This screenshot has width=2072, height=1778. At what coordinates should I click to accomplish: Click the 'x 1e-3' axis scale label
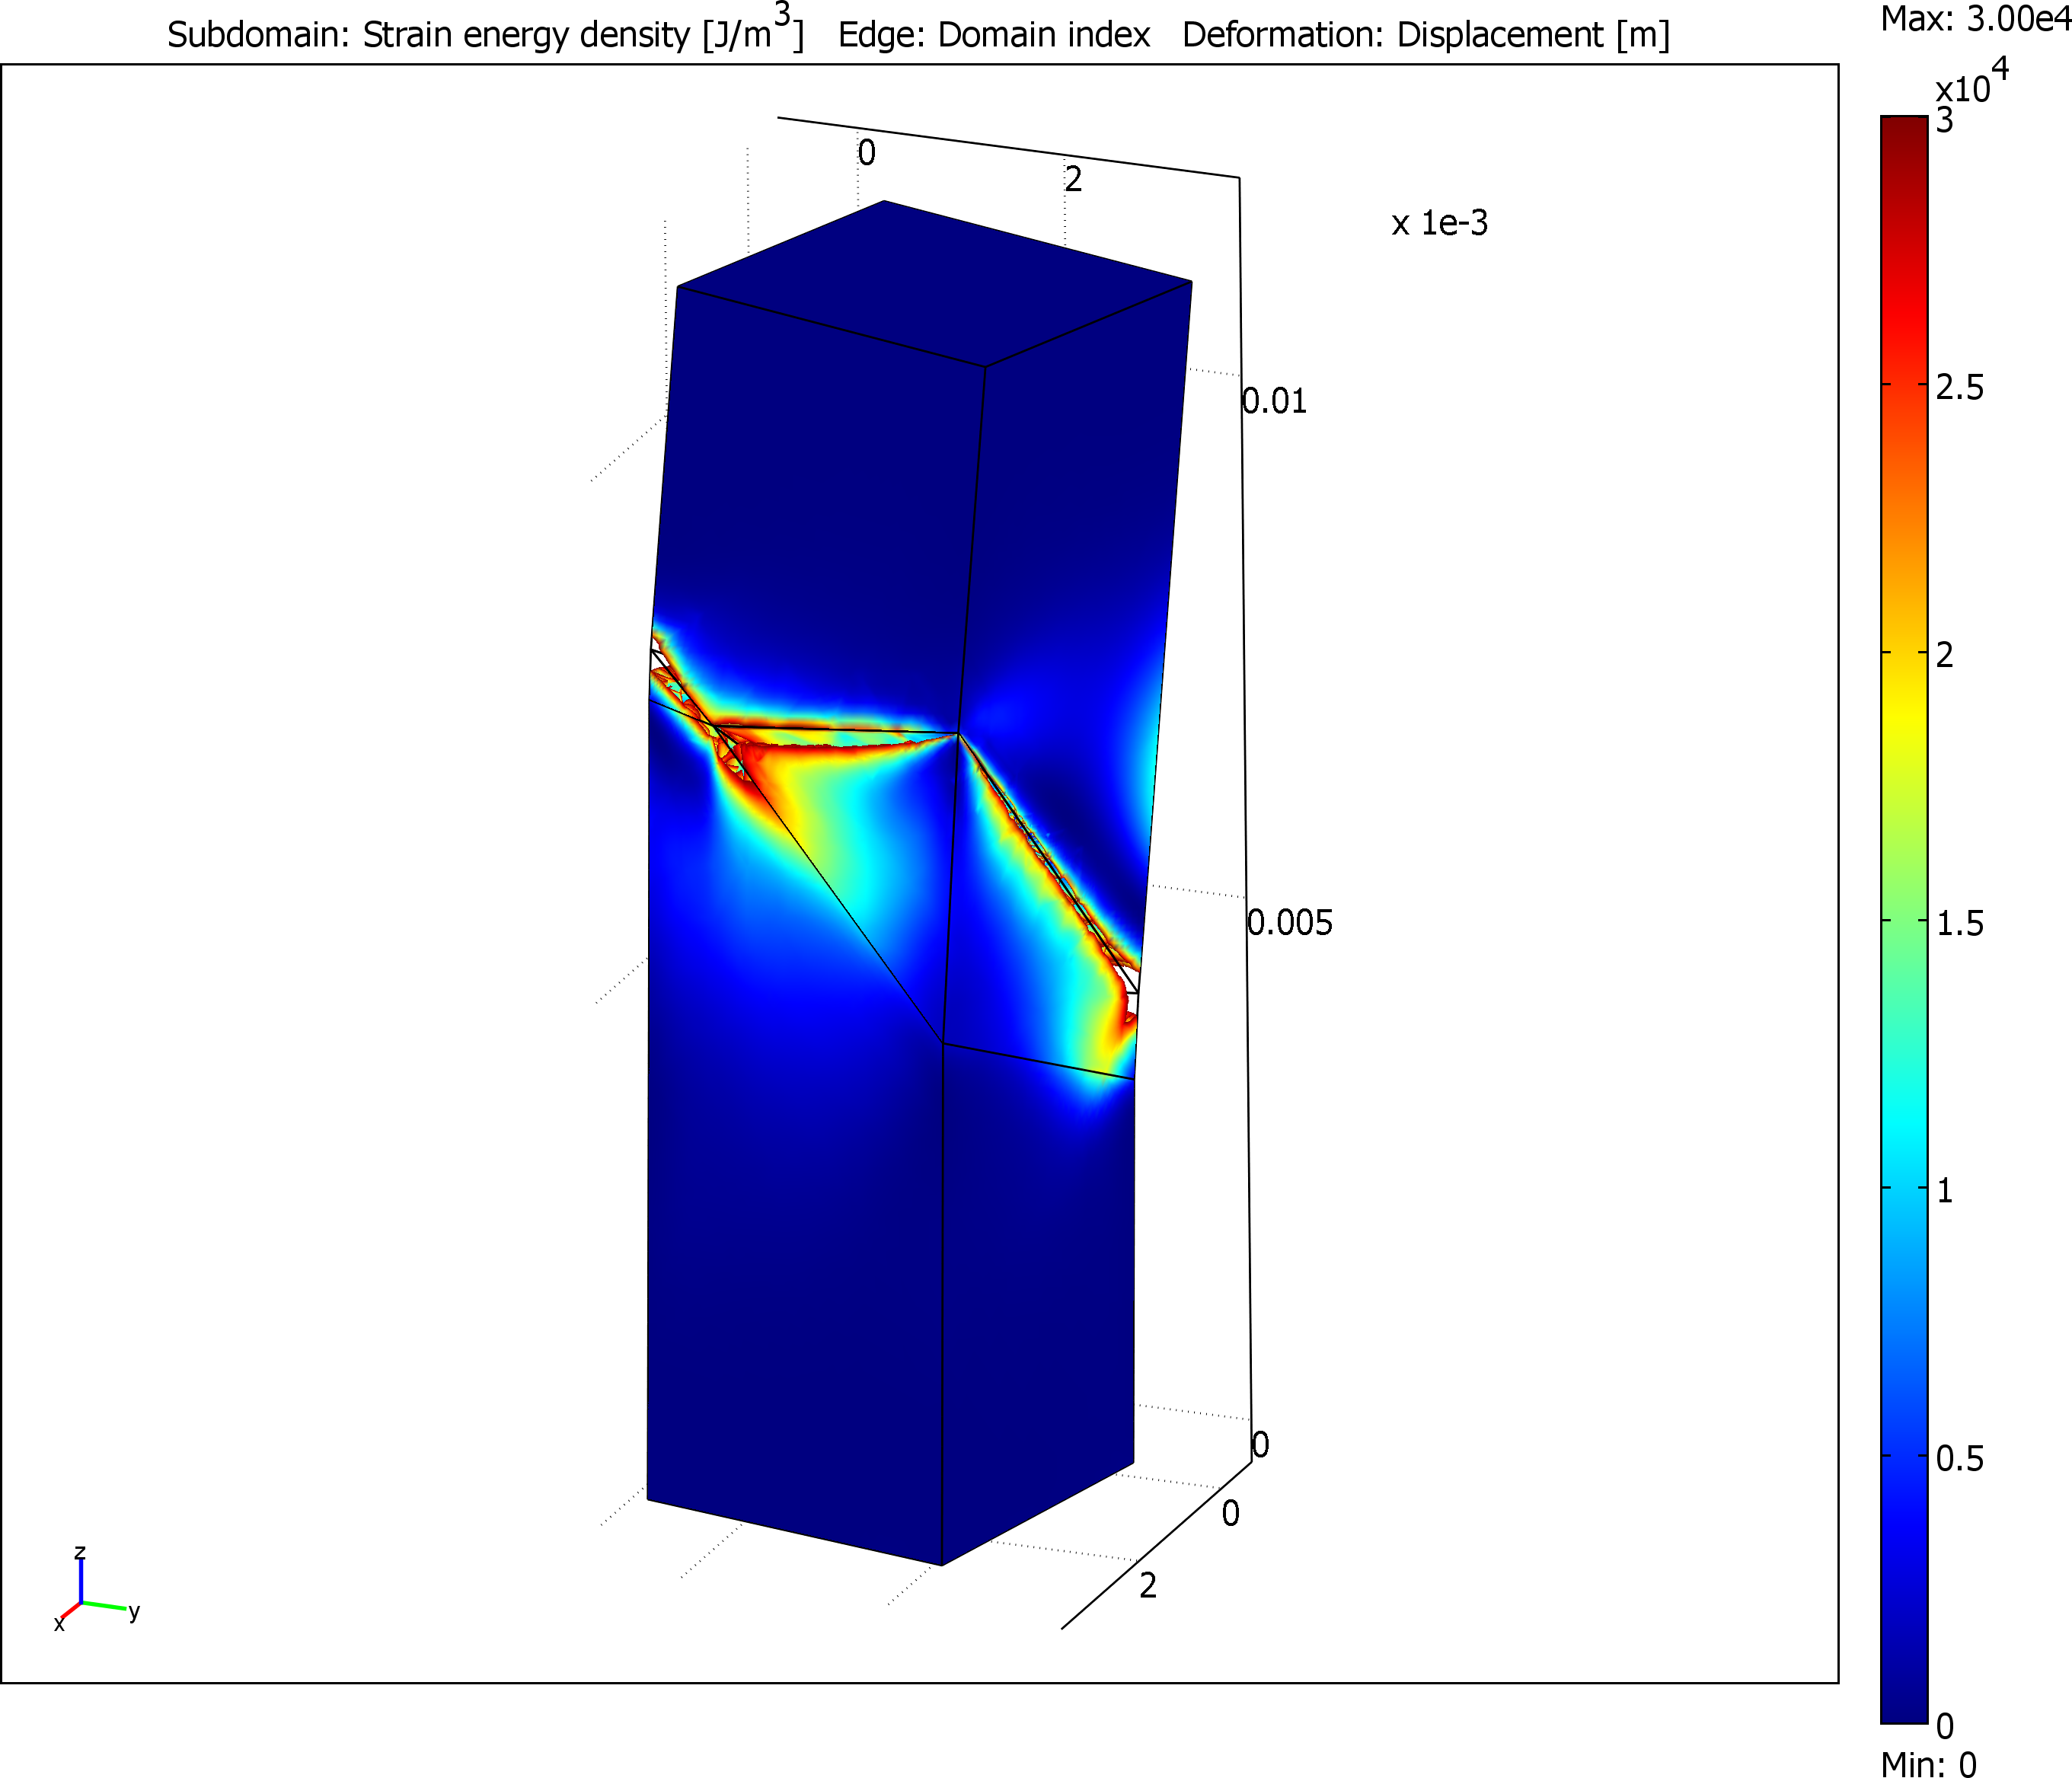1439,223
